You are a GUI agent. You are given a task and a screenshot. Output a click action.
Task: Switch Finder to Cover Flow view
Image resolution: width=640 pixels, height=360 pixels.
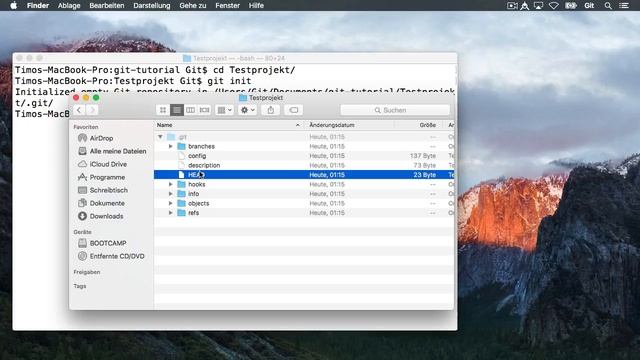click(204, 110)
